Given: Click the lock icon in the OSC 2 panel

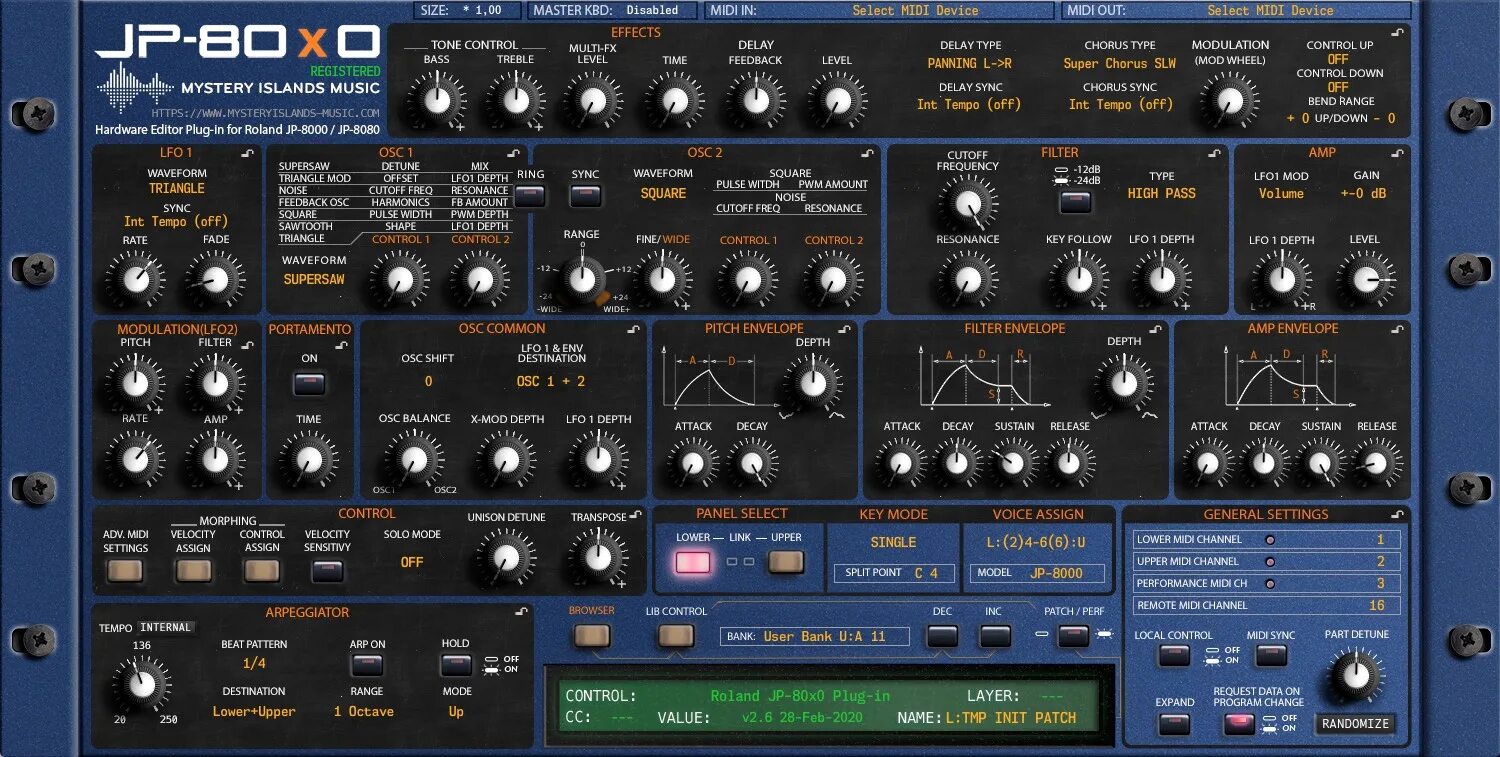Looking at the screenshot, I should coord(868,154).
